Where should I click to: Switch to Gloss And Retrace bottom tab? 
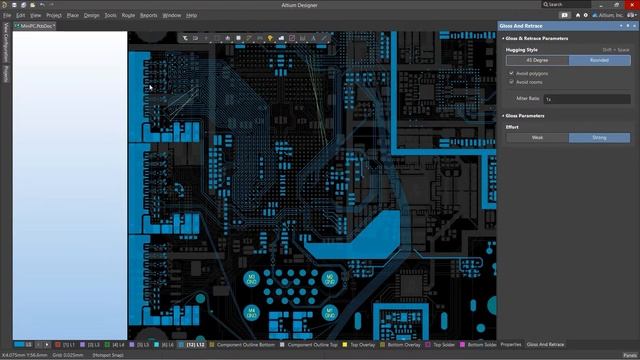pos(545,344)
